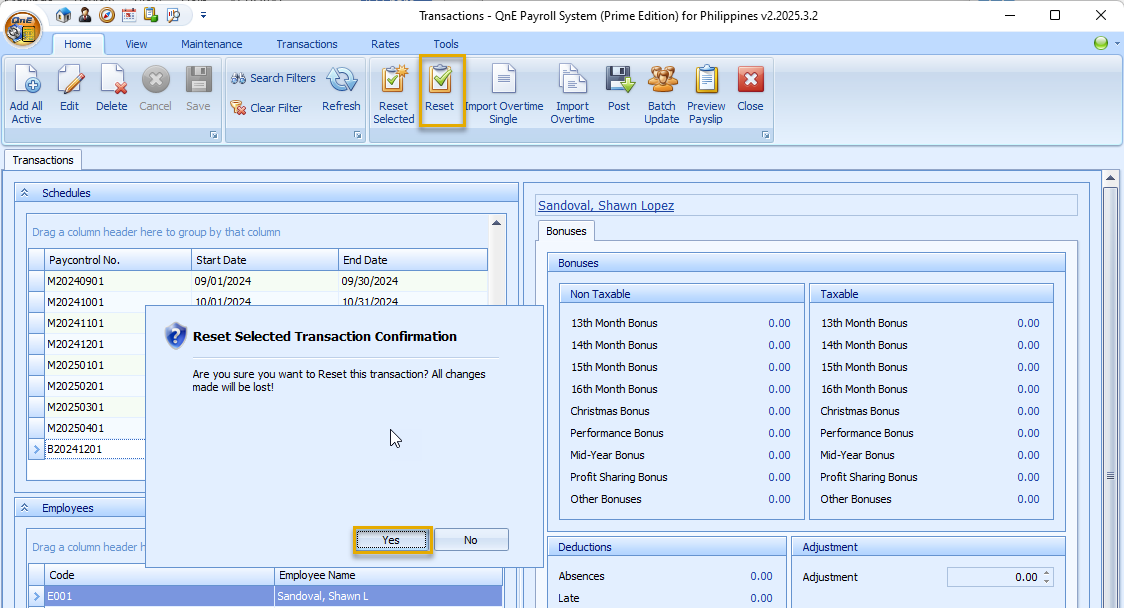Viewport: 1124px width, 608px height.
Task: Sort by Paycontrol No. column header
Action: click(x=118, y=260)
